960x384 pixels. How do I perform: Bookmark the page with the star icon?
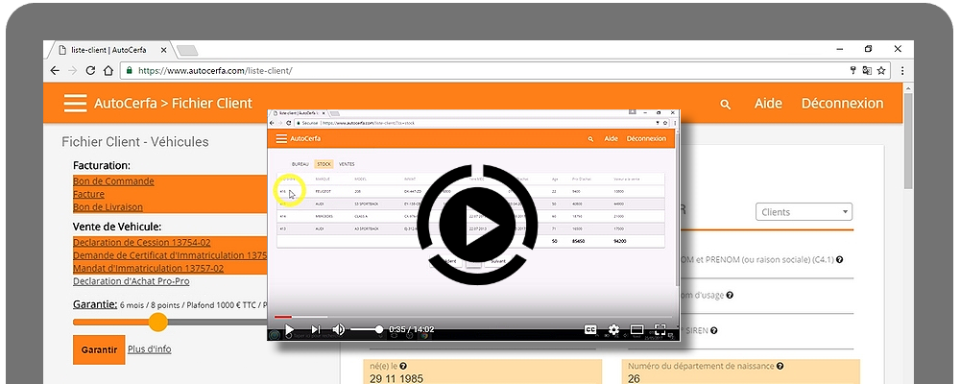pyautogui.click(x=881, y=70)
